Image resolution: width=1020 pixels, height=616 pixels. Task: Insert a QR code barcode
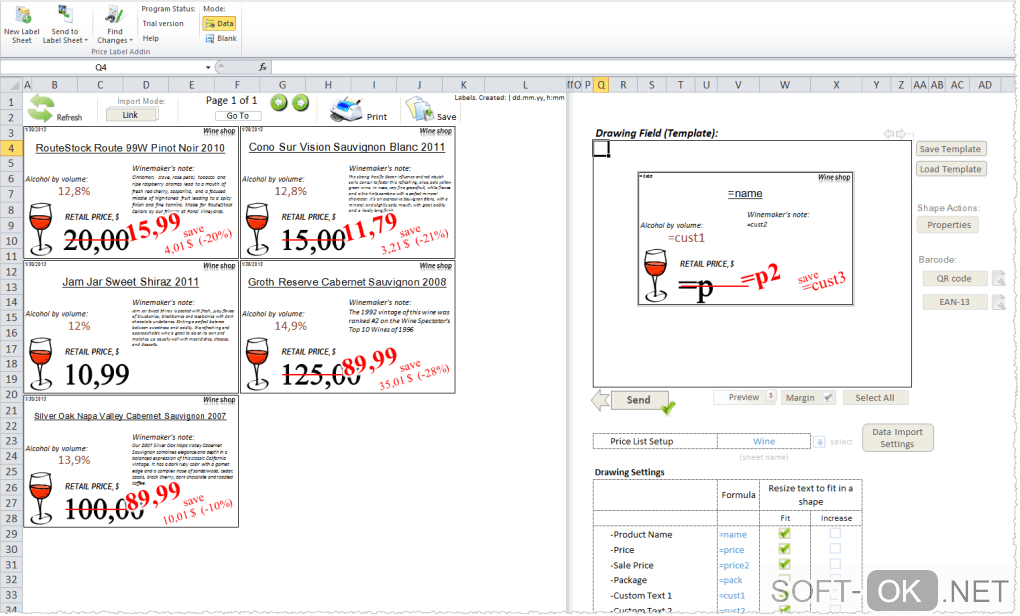pyautogui.click(x=954, y=278)
